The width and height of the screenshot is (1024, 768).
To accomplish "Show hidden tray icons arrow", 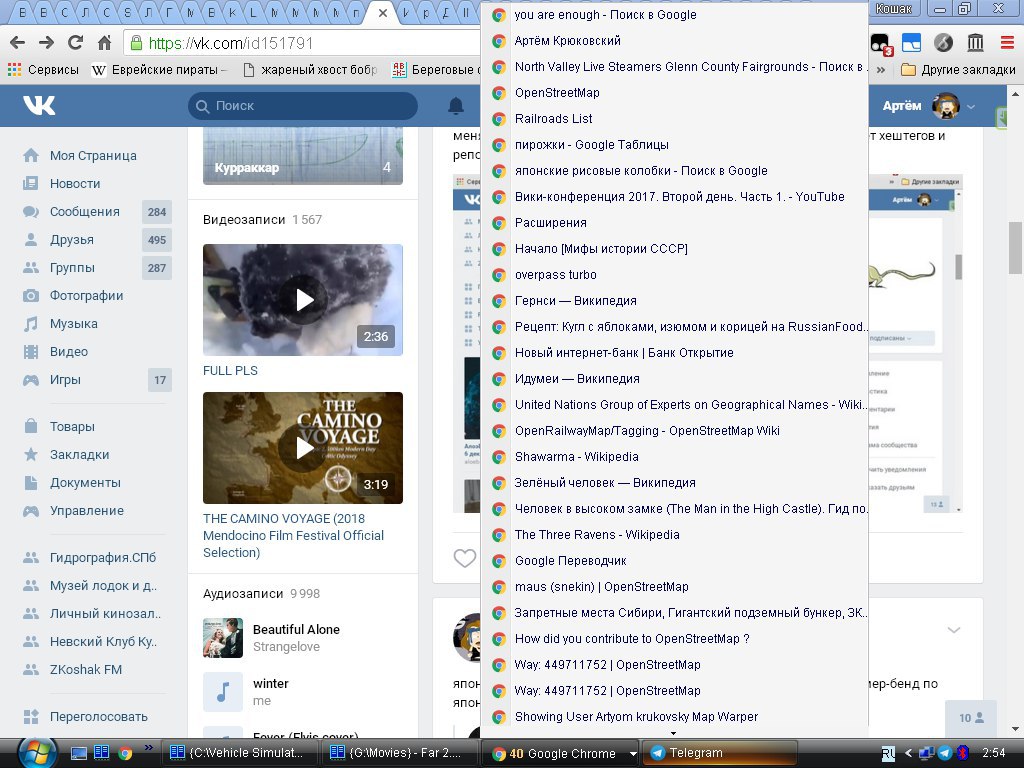I will pyautogui.click(x=908, y=754).
